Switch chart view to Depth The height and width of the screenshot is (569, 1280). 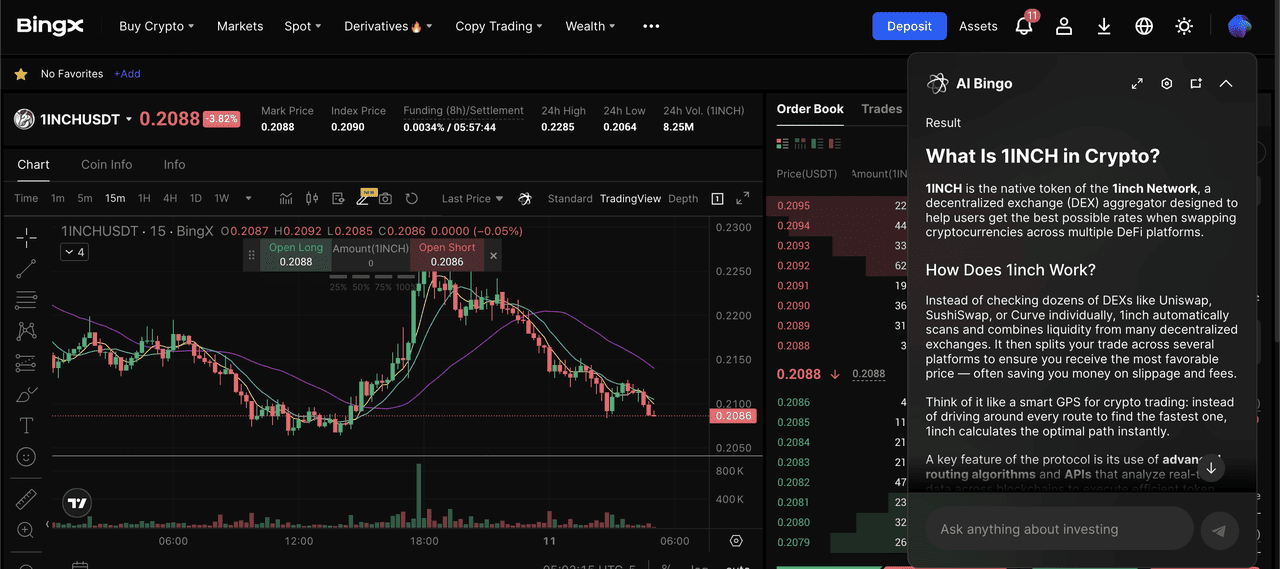[x=683, y=199]
